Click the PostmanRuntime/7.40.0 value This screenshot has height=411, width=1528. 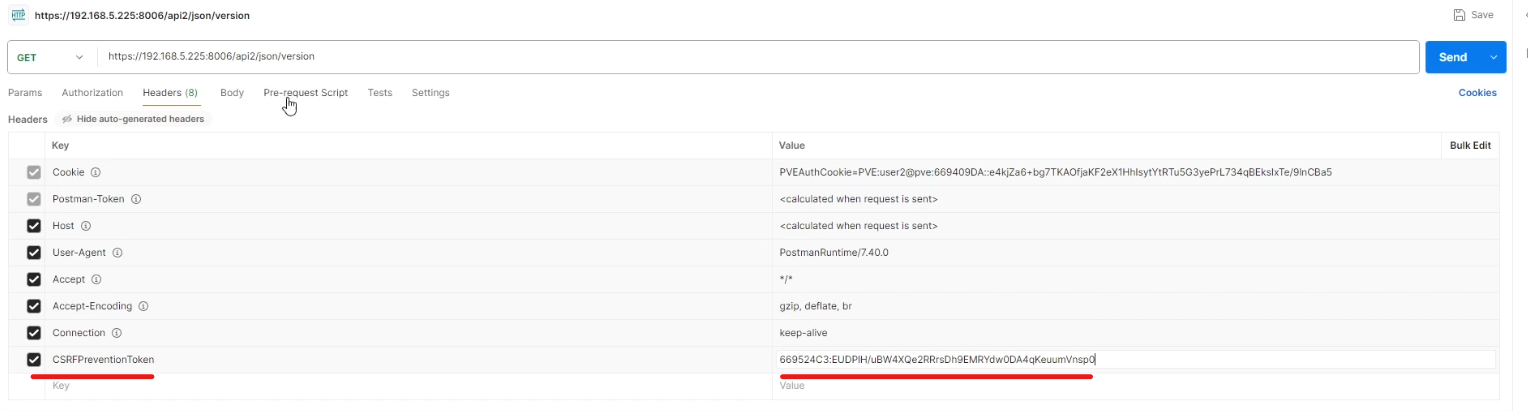coord(834,253)
